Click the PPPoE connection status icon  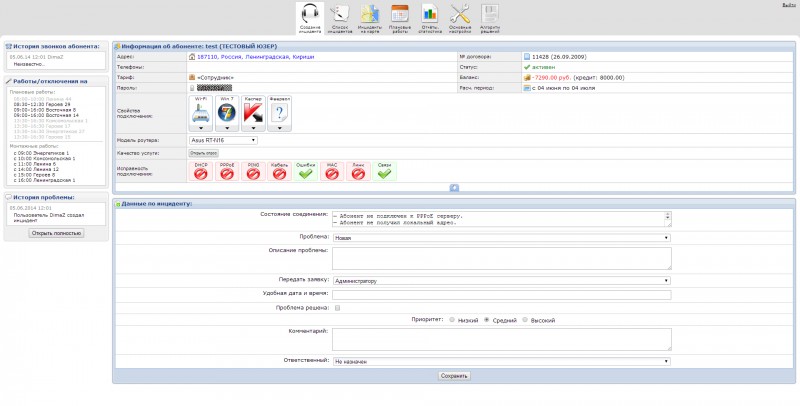[x=227, y=171]
